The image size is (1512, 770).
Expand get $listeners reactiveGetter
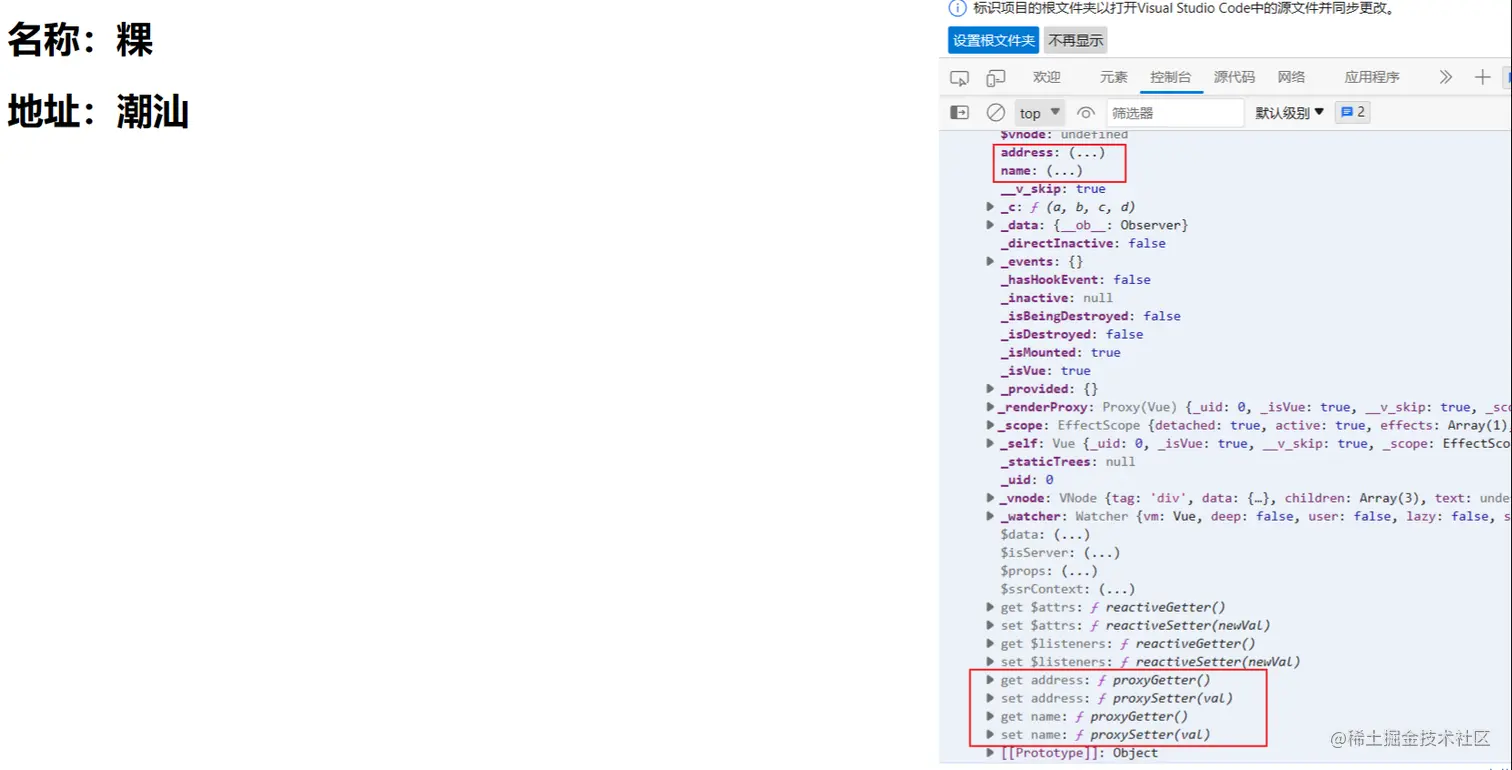tap(991, 643)
